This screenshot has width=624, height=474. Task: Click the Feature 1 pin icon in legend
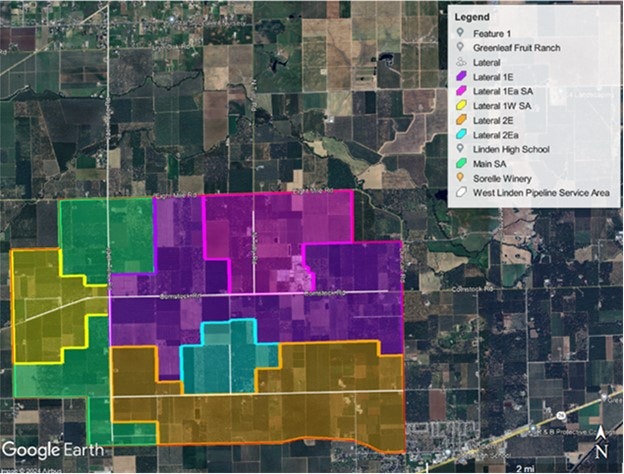click(x=459, y=32)
